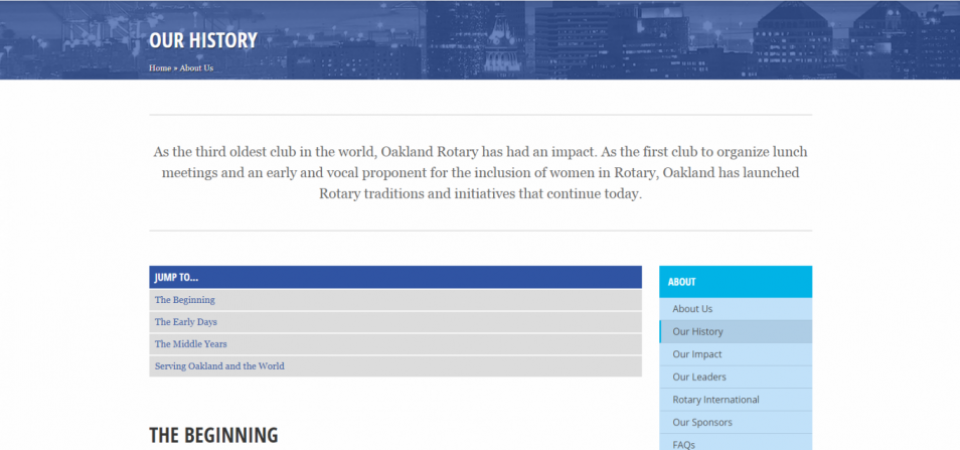Viewport: 960px width, 450px height.
Task: Click THE BEGINNING section heading
Action: [214, 435]
